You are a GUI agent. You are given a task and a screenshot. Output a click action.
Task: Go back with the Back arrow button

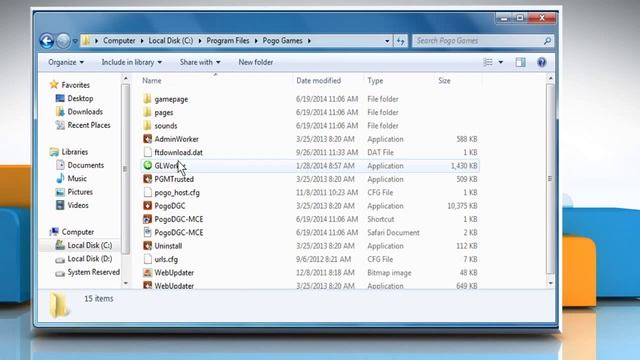point(47,41)
